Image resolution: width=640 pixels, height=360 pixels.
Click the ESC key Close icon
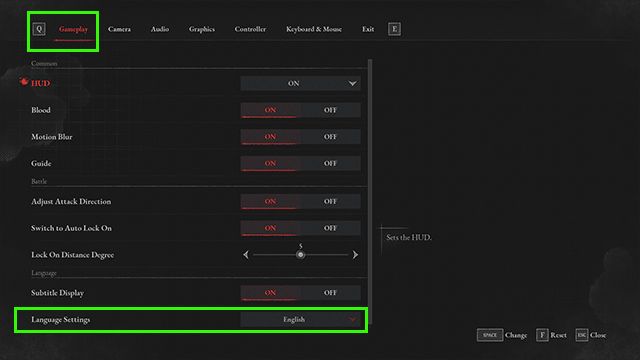pyautogui.click(x=582, y=335)
